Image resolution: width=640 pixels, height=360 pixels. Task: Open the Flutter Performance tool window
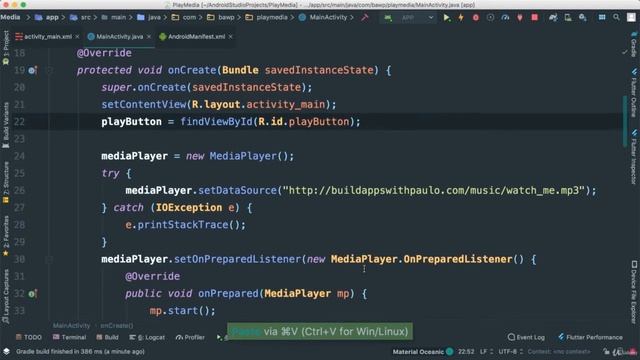click(590, 337)
